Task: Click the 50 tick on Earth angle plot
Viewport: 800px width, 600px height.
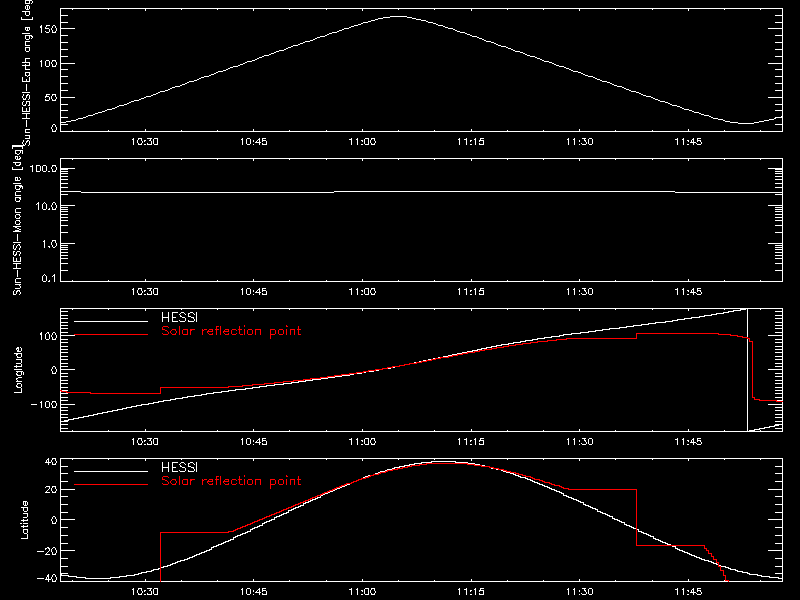Action: click(x=51, y=97)
